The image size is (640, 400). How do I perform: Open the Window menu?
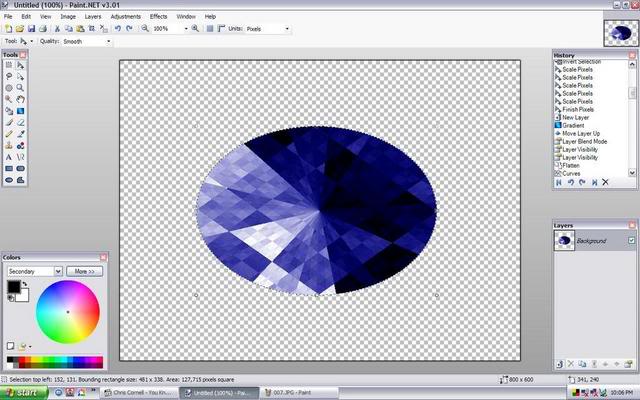186,17
